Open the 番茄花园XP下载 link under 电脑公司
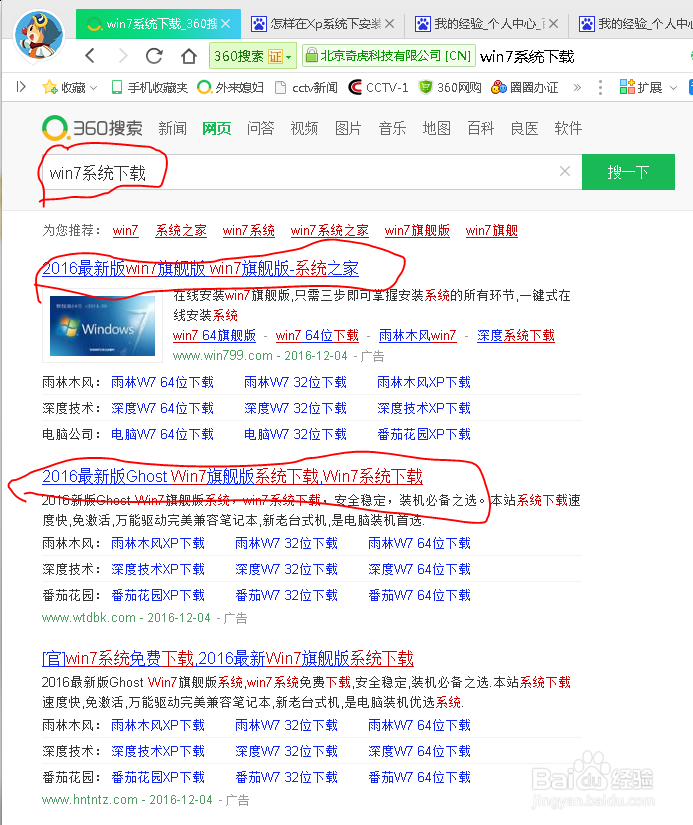 click(424, 435)
